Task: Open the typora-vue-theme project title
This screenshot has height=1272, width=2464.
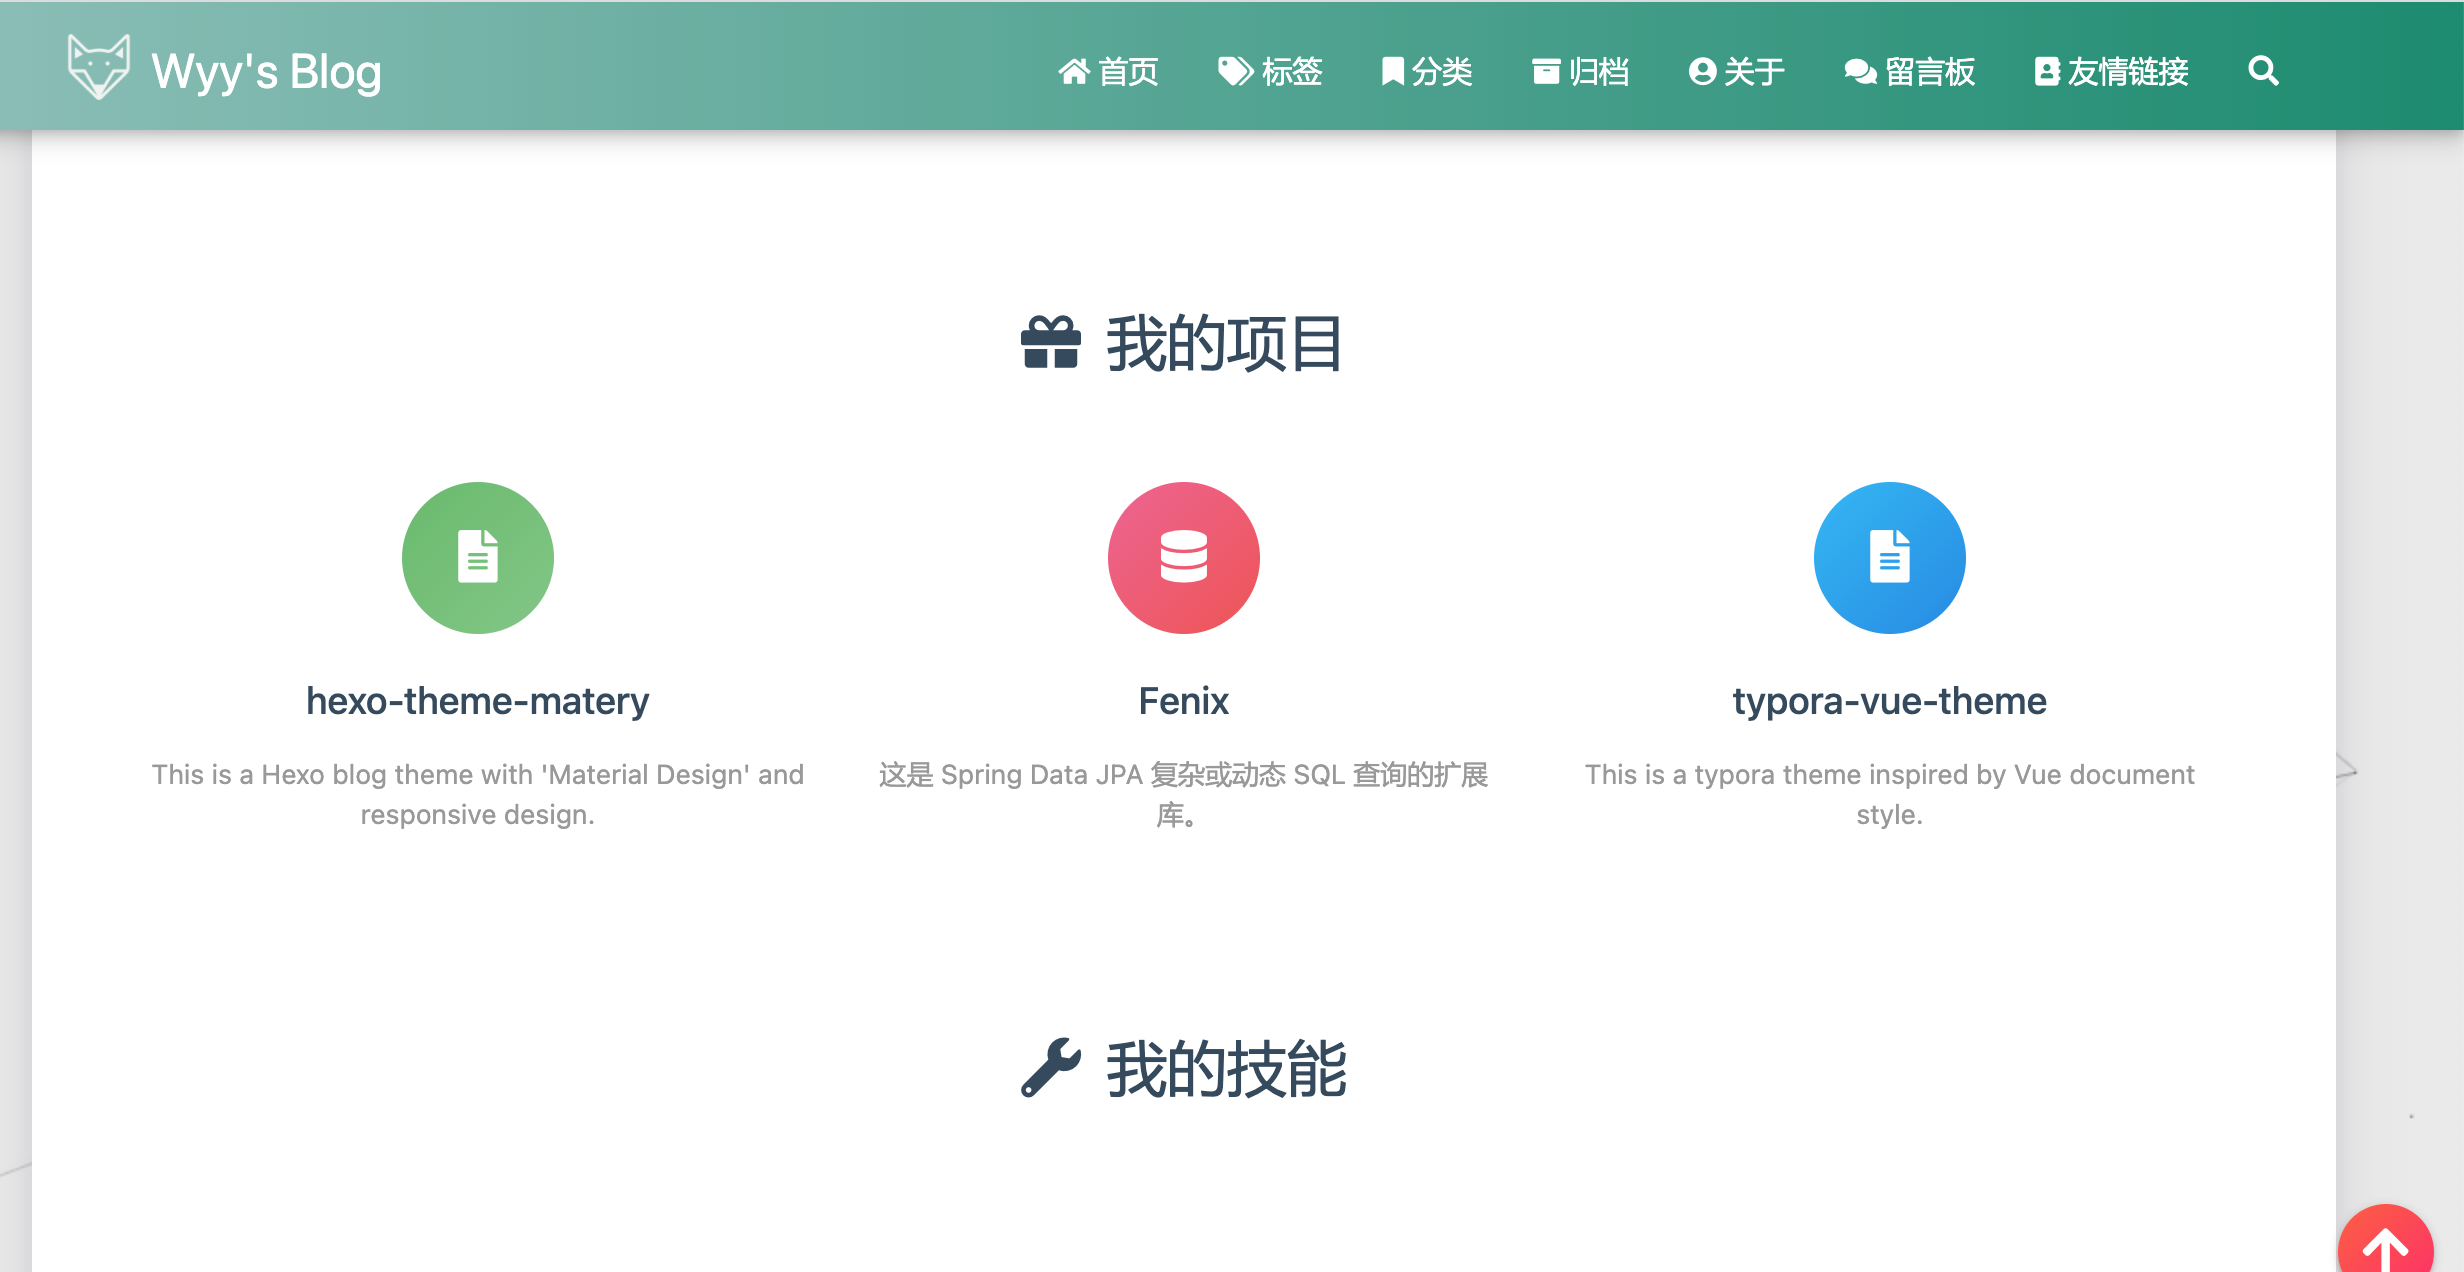Action: tap(1889, 701)
